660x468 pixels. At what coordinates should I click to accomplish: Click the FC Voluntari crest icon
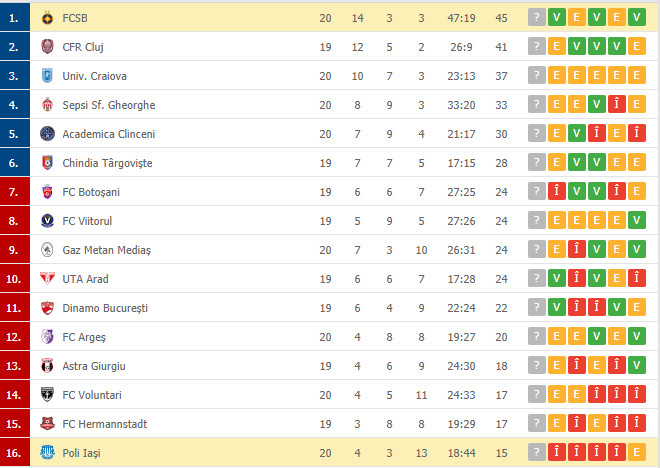[48, 395]
